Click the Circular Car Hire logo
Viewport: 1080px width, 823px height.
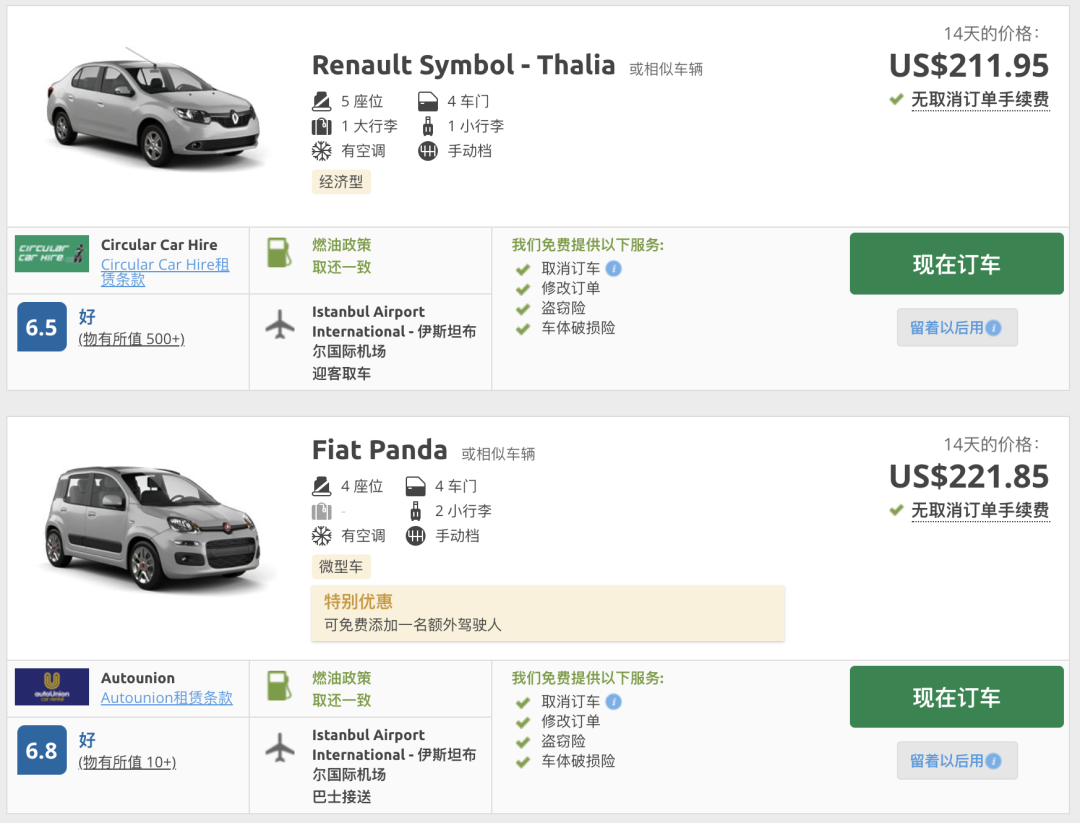click(52, 254)
